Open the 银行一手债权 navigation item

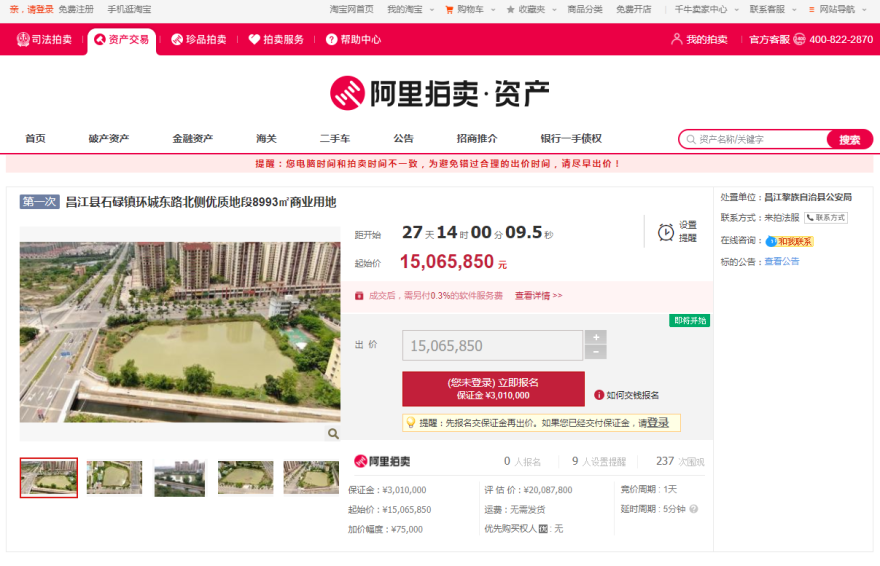point(571,138)
